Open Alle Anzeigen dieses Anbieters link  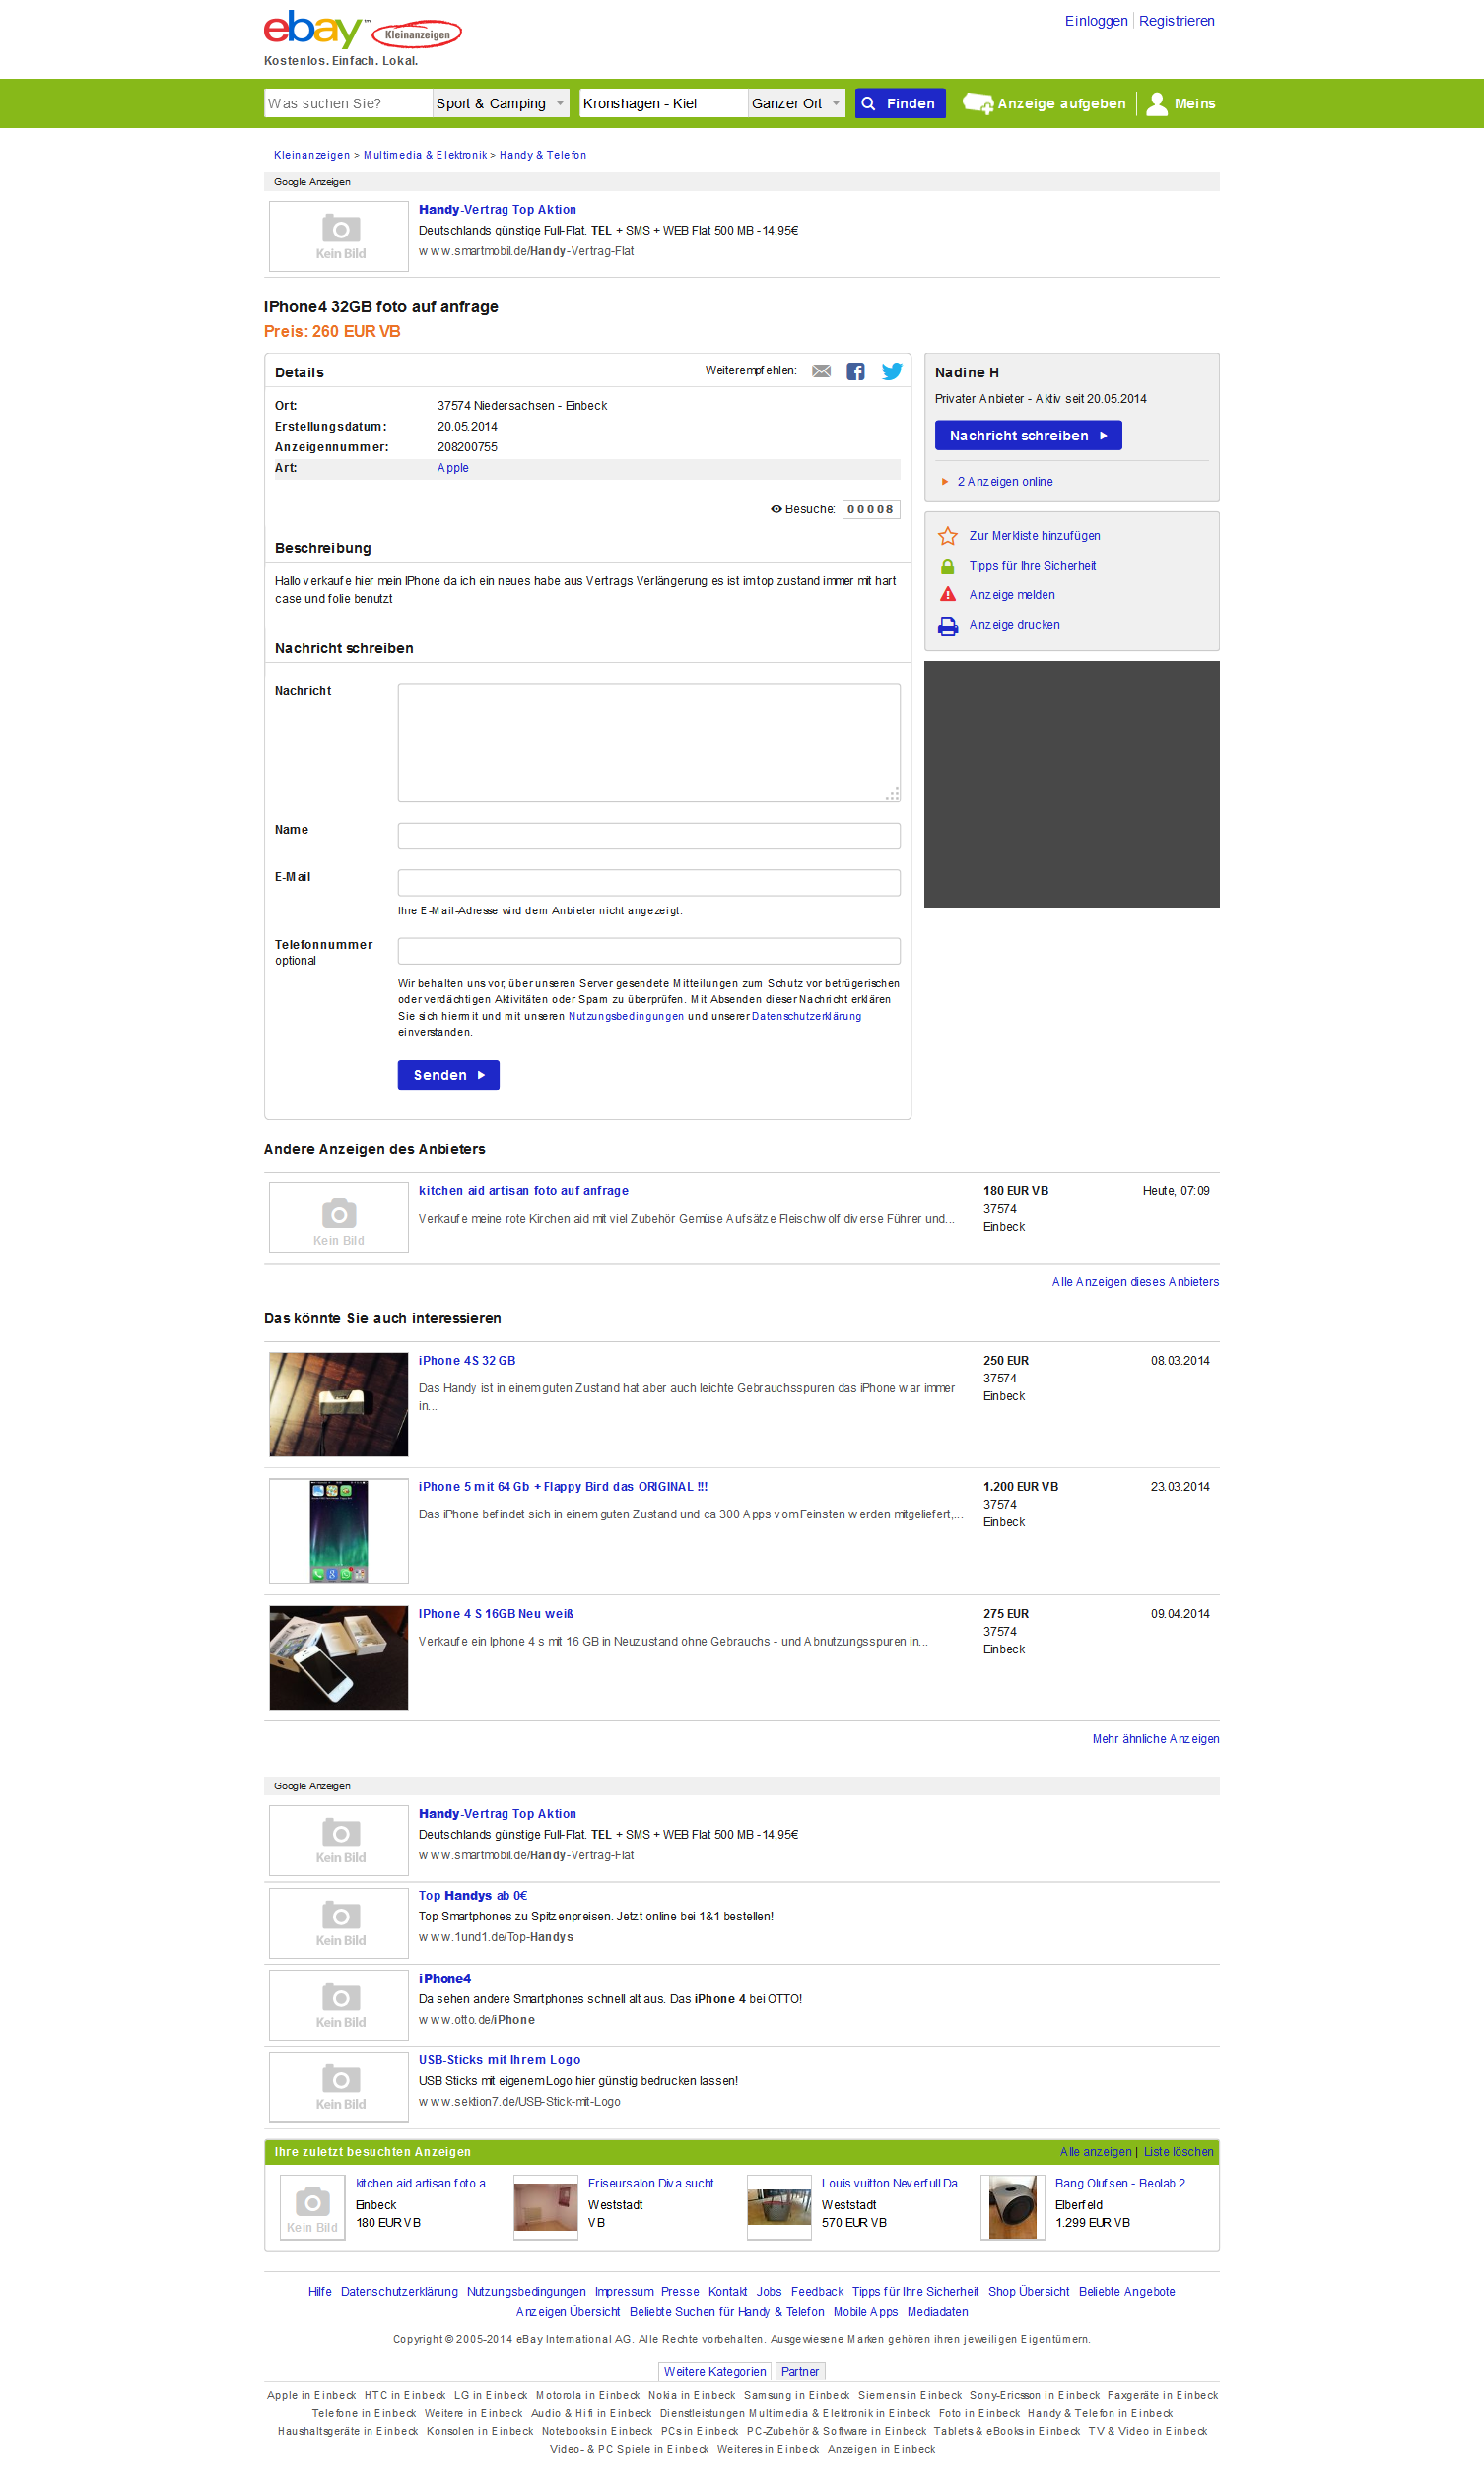tap(1135, 1282)
